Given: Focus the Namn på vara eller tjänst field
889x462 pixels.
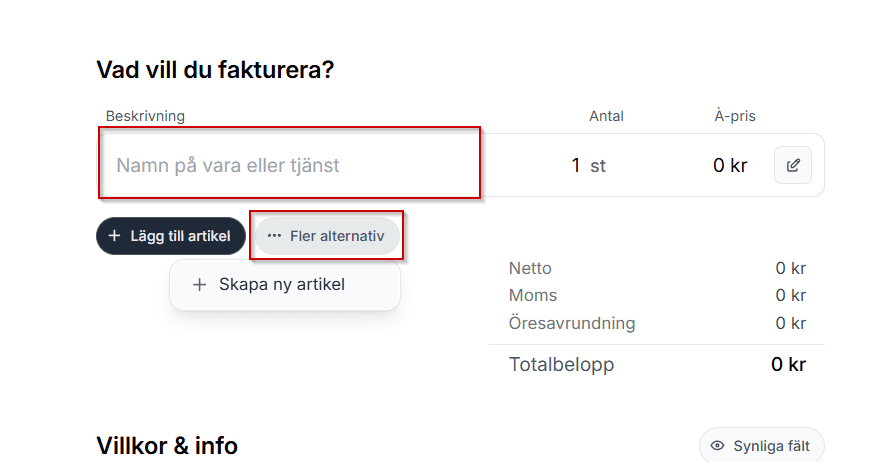Looking at the screenshot, I should pyautogui.click(x=289, y=165).
